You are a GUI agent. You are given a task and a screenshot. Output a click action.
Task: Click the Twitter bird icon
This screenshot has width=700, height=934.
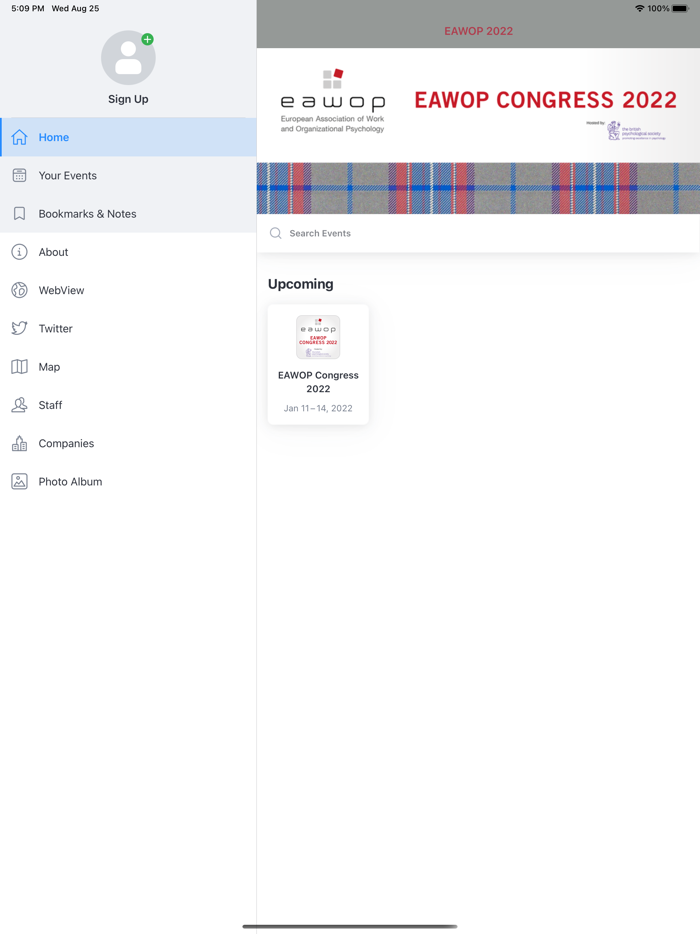(20, 328)
